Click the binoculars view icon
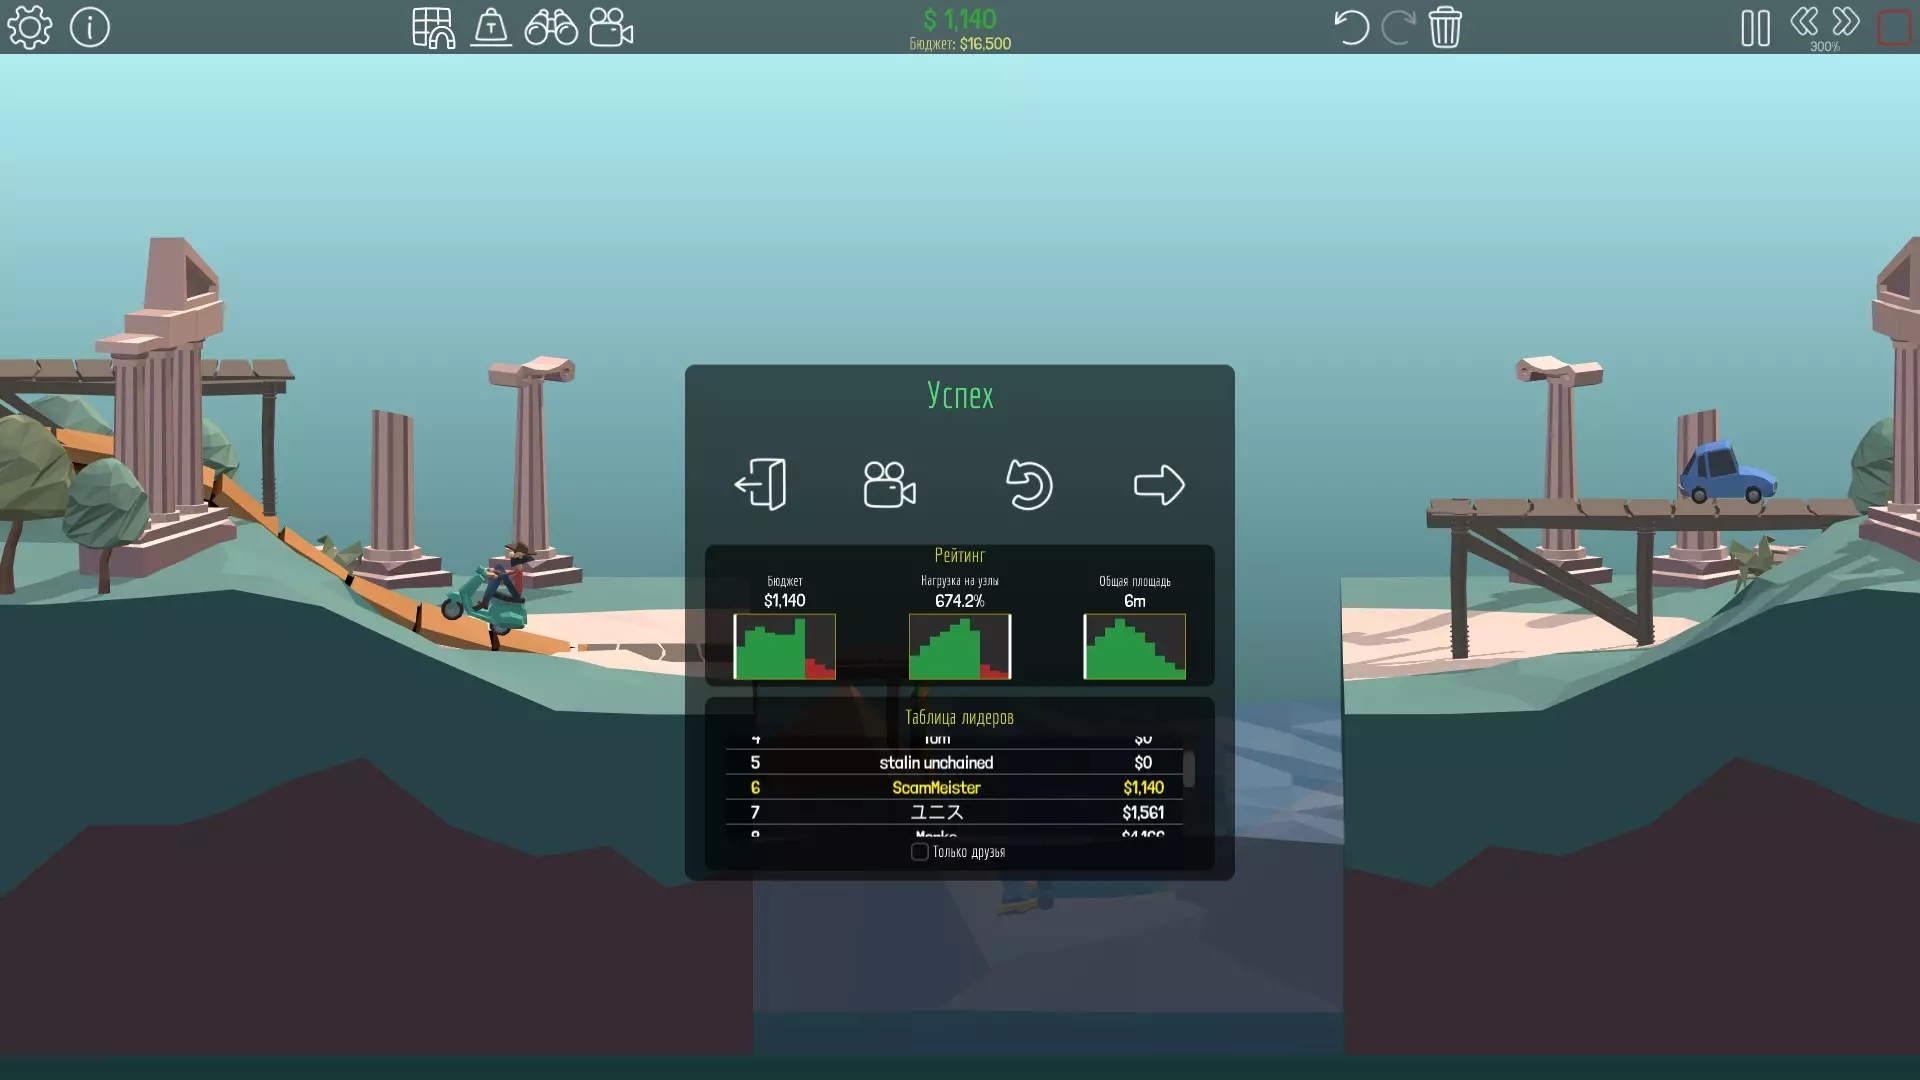Viewport: 1920px width, 1080px height. pos(551,28)
